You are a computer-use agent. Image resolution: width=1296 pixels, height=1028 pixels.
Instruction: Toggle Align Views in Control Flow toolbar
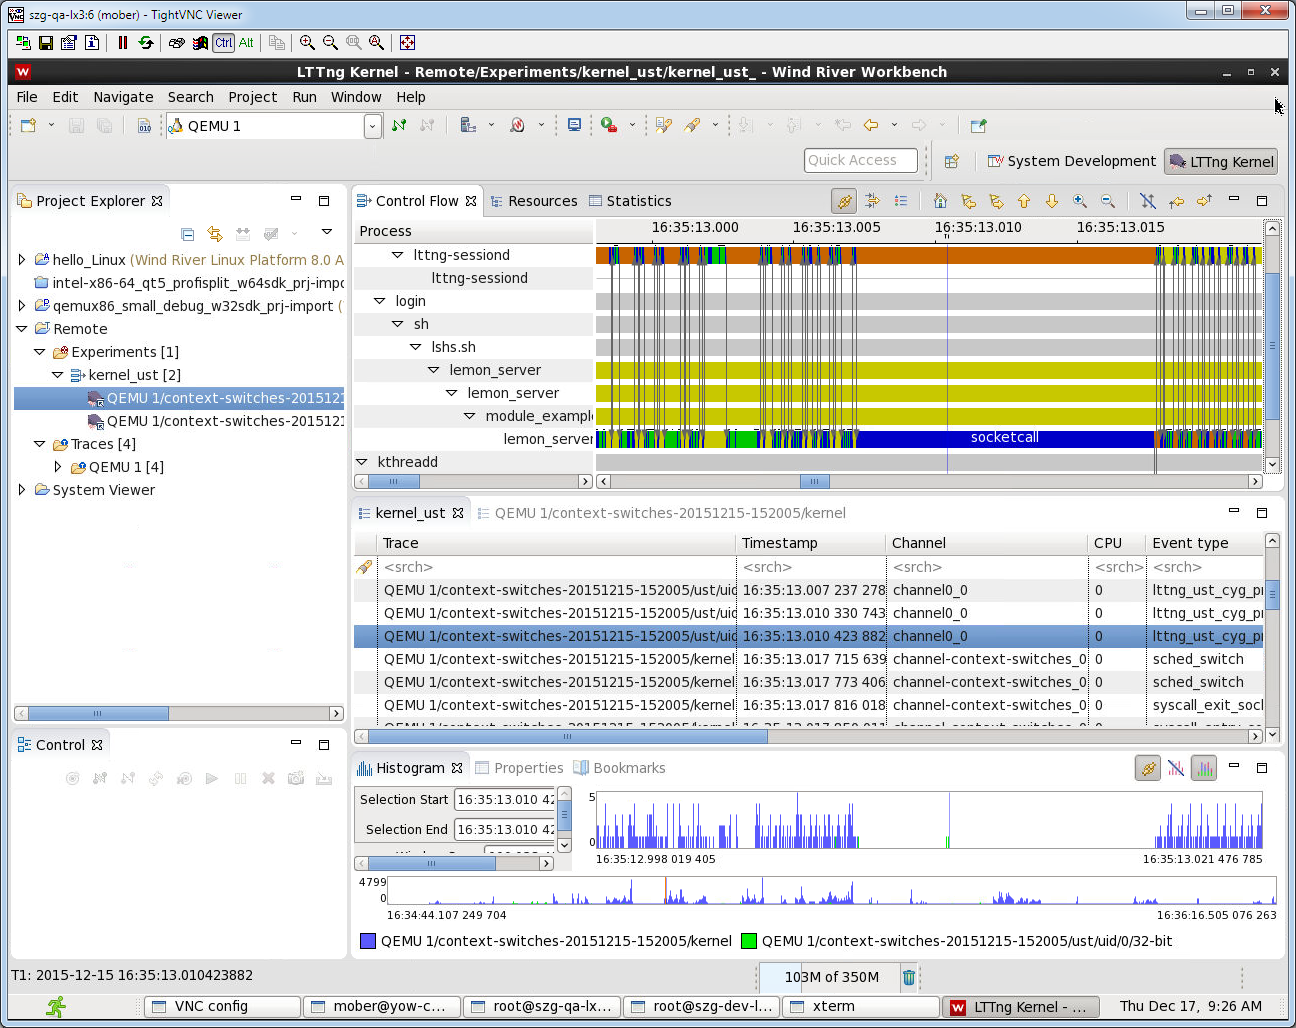click(845, 201)
